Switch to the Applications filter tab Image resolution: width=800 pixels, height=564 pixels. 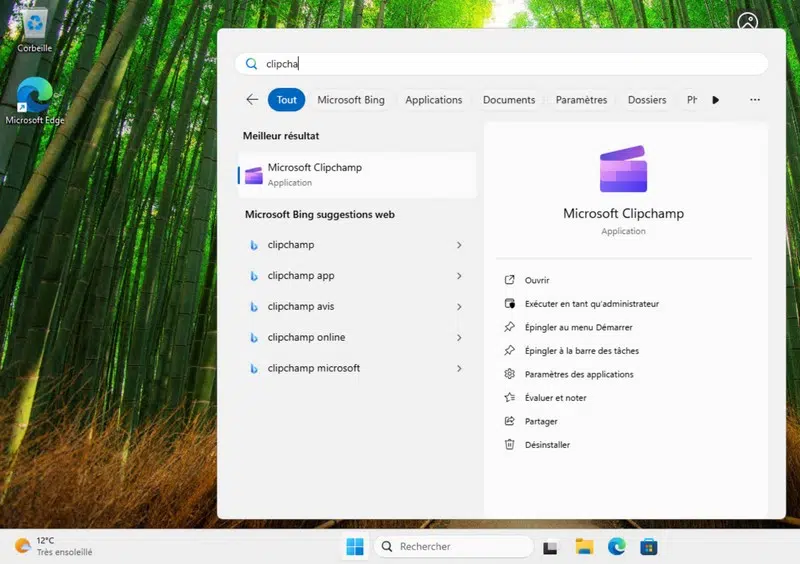[433, 100]
